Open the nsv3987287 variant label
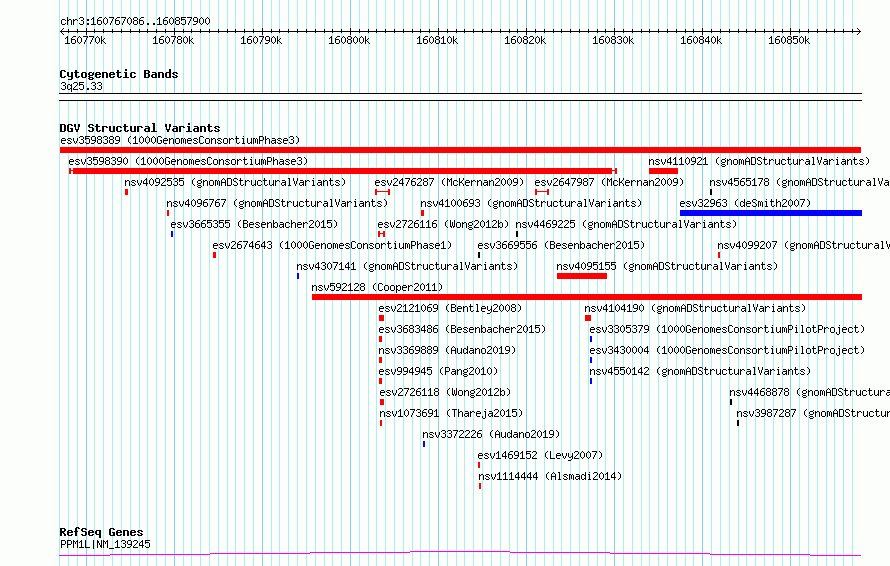 [x=813, y=413]
